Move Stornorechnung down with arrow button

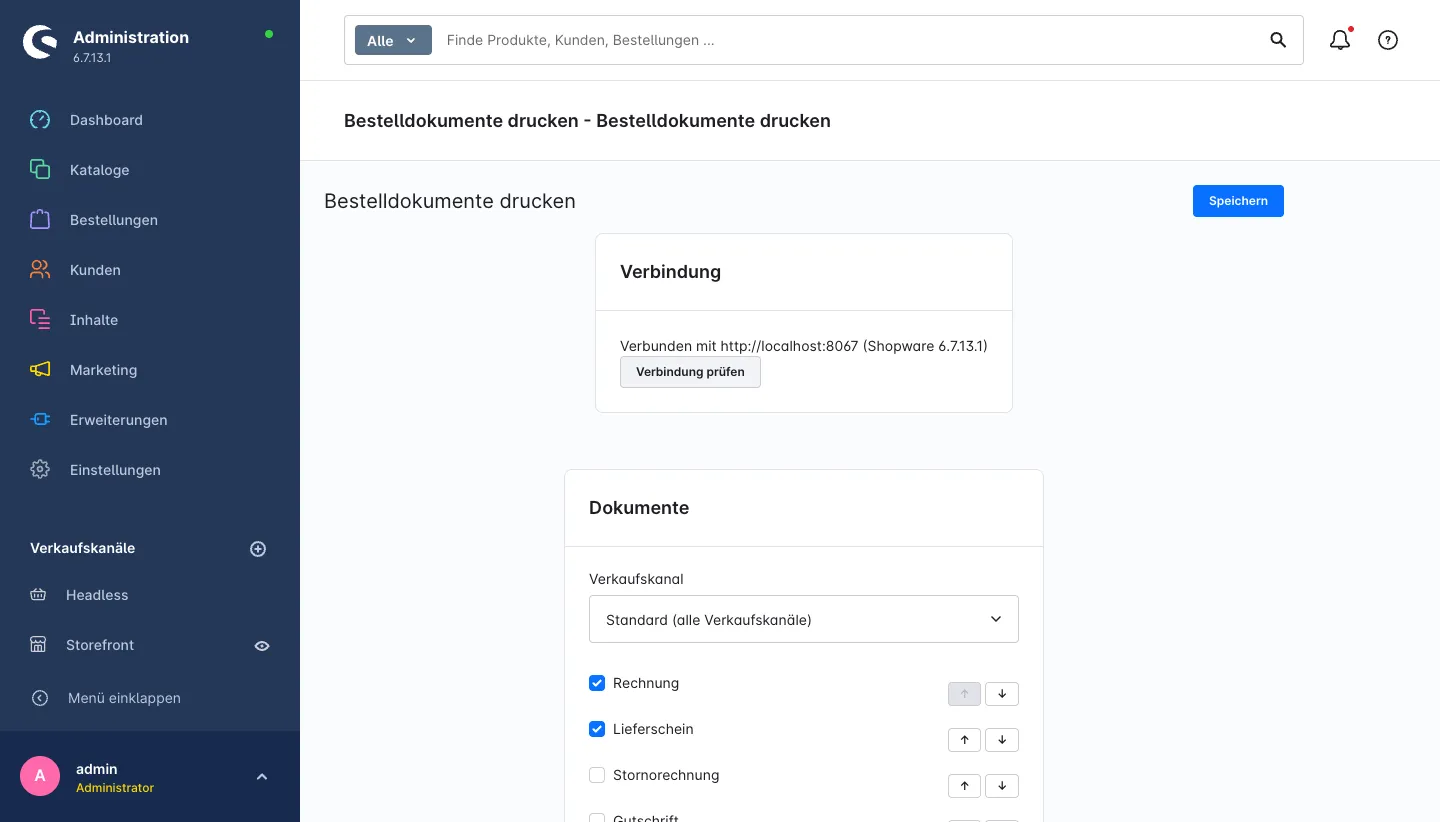click(1002, 786)
